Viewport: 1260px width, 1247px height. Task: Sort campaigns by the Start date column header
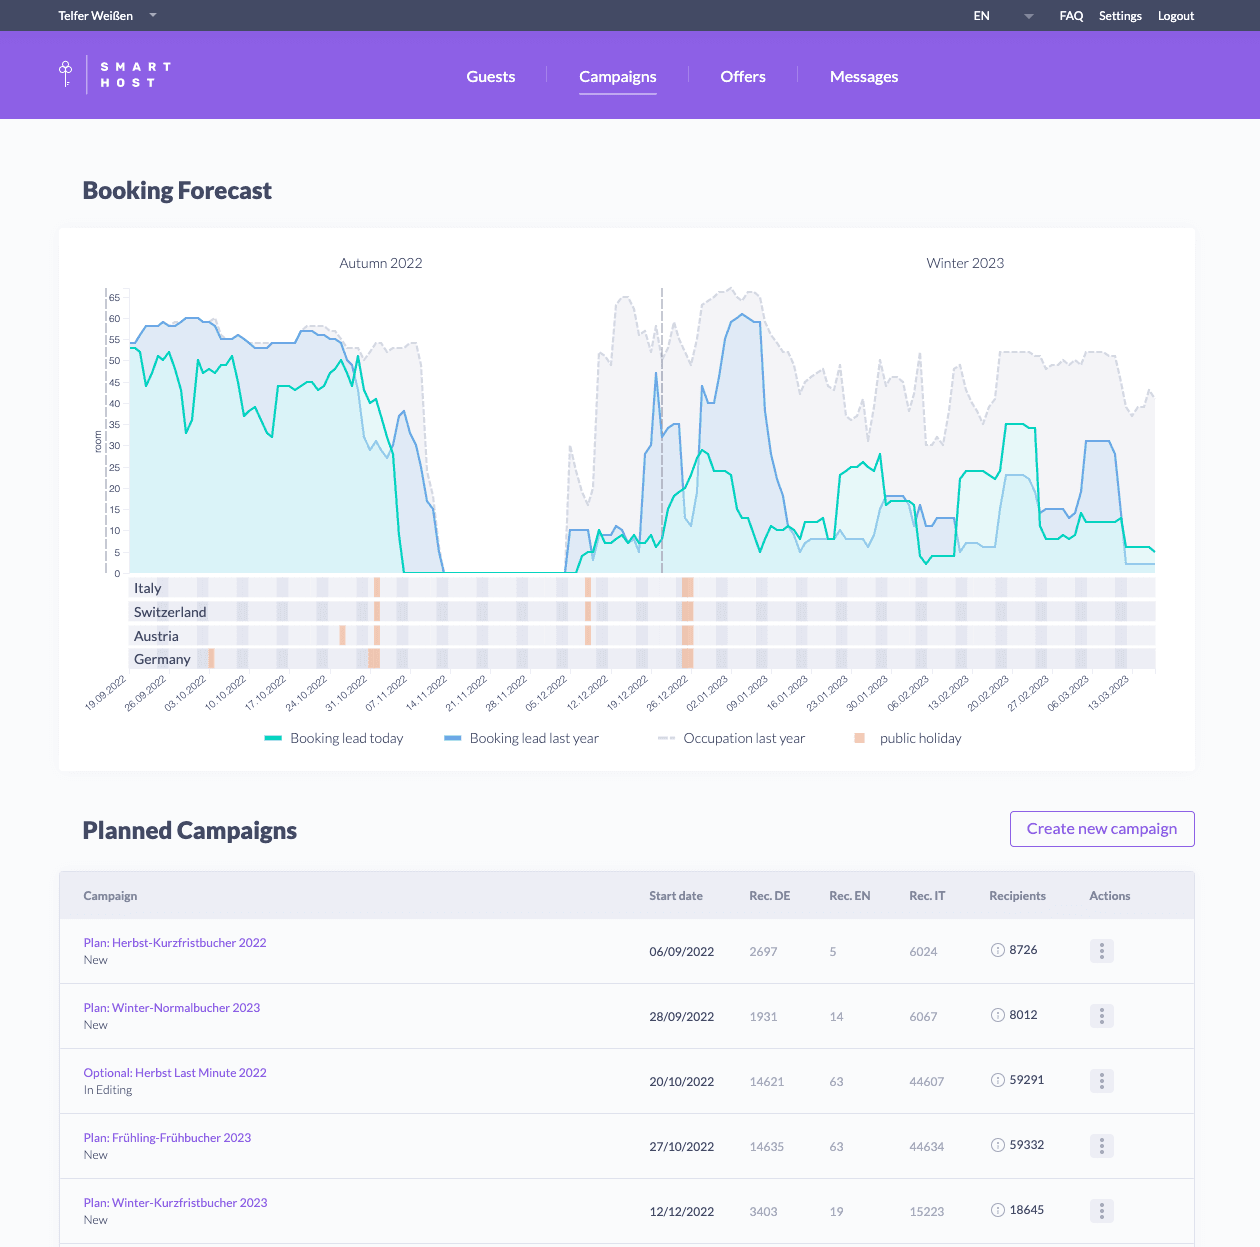pyautogui.click(x=676, y=896)
